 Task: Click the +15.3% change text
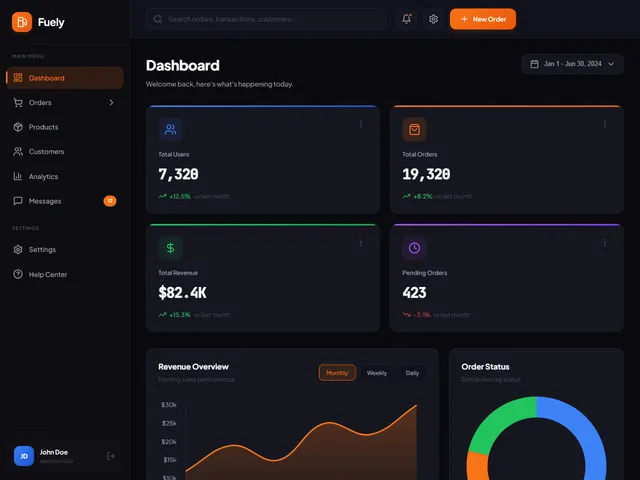coord(180,315)
